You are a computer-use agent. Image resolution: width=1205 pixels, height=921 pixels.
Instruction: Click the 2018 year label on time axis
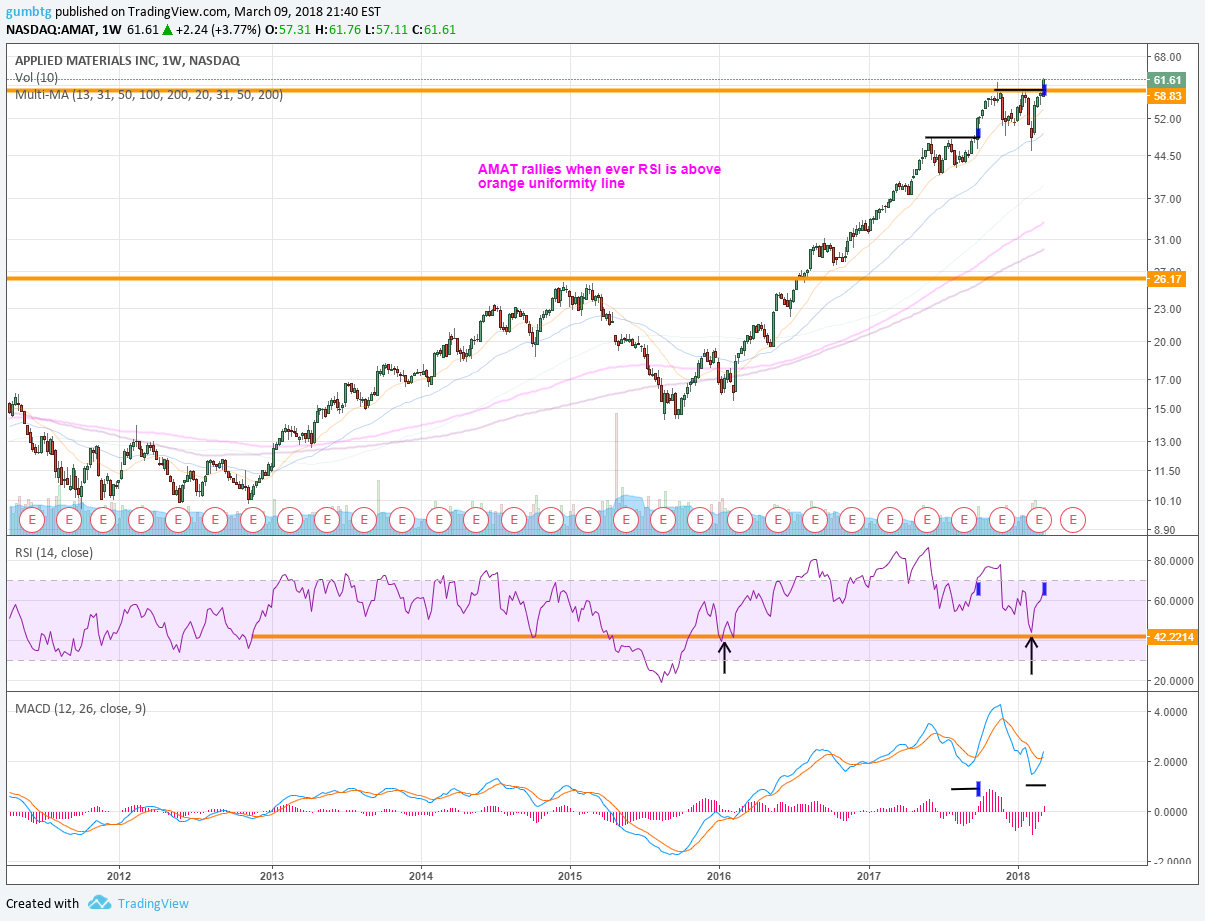(1018, 877)
